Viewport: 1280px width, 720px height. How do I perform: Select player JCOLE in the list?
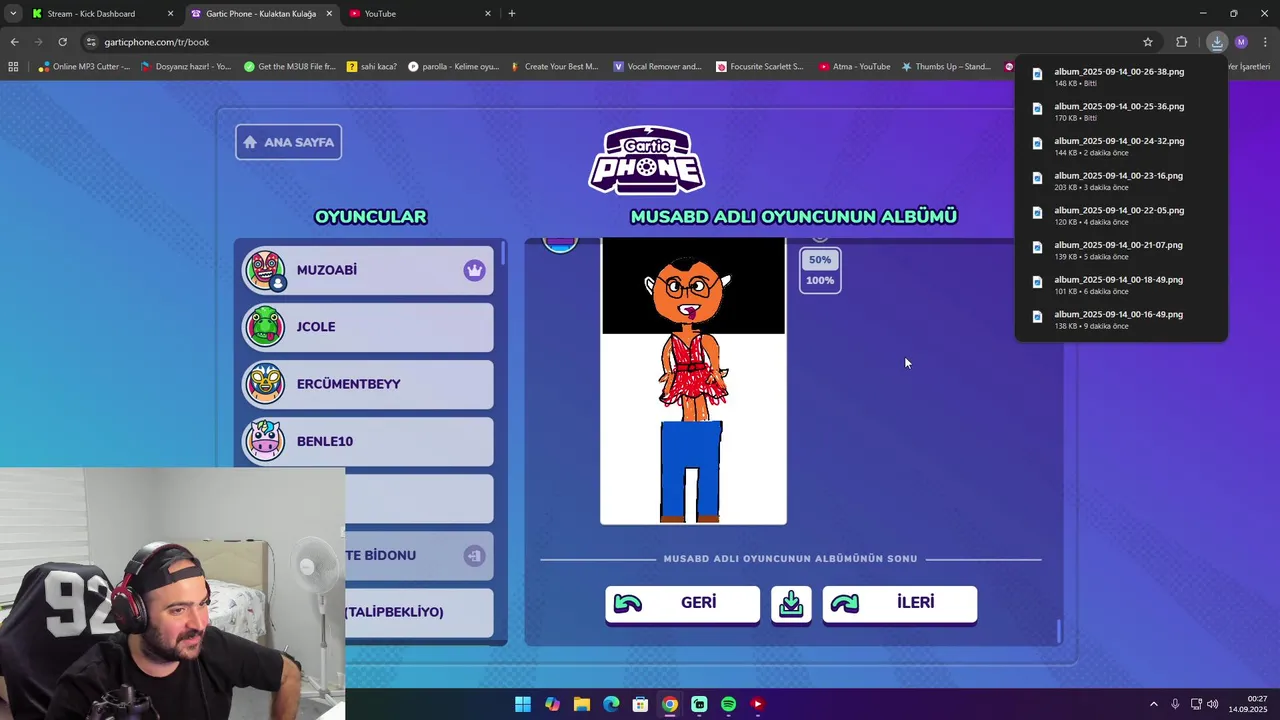368,327
